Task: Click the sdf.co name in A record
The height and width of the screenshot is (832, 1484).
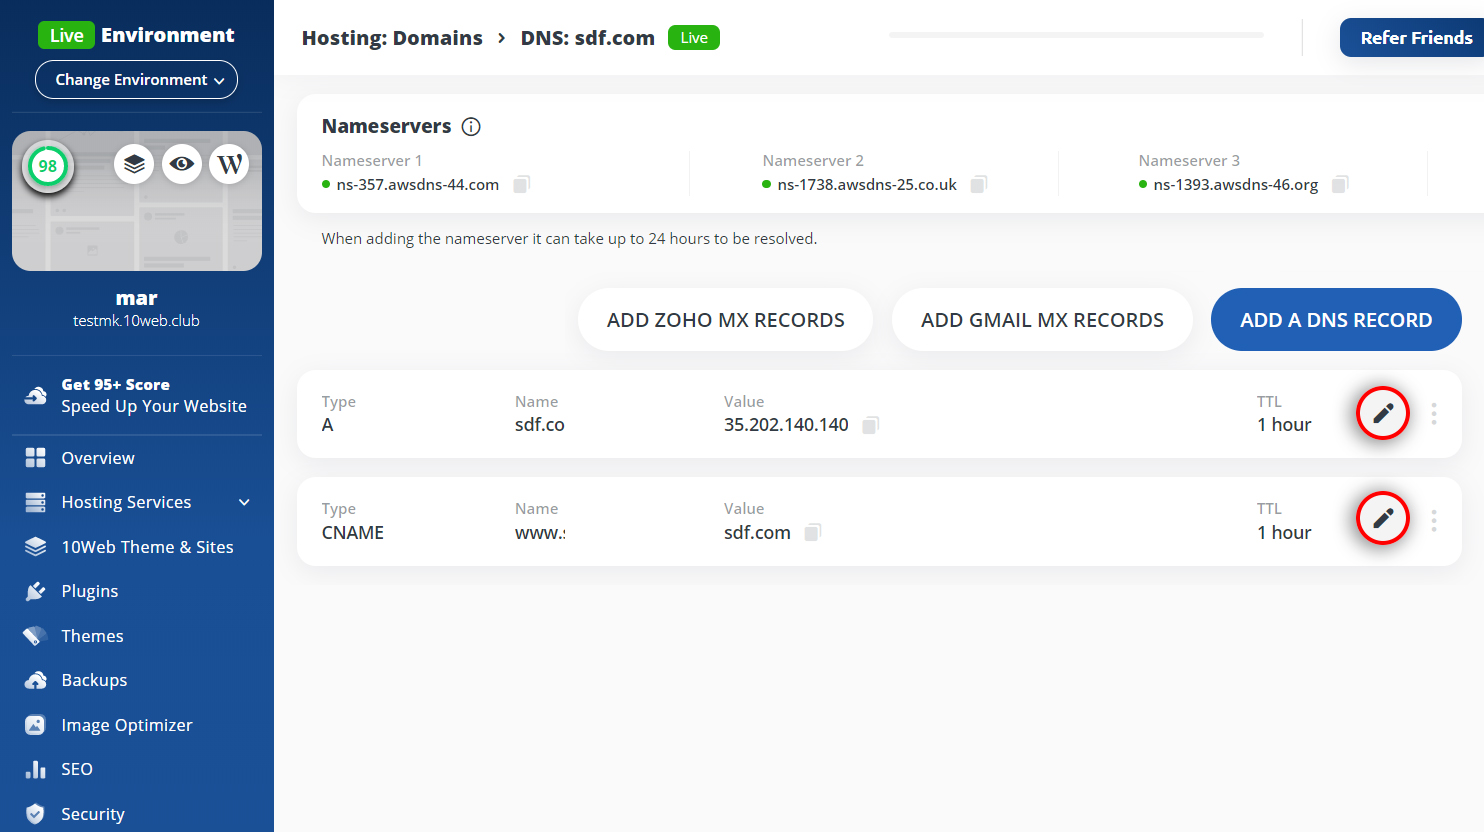Action: coord(540,425)
